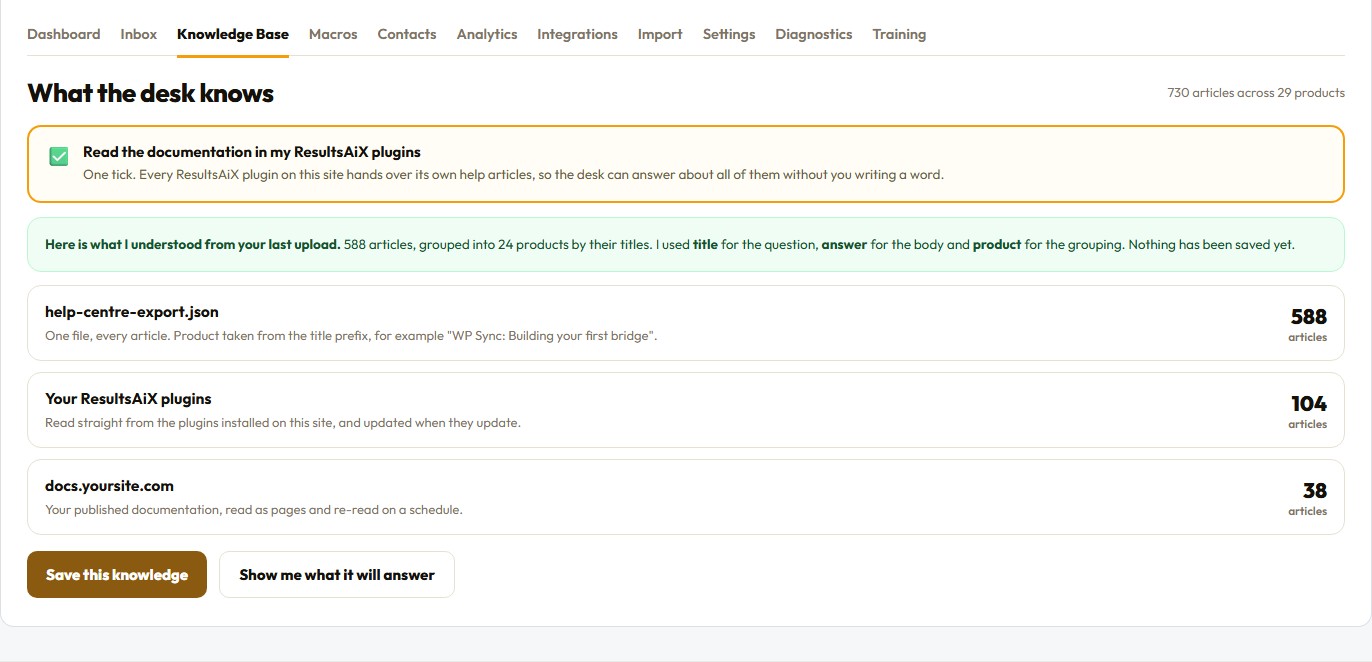Click the 38 articles count
Viewport: 1372px width, 662px height.
[1308, 498]
